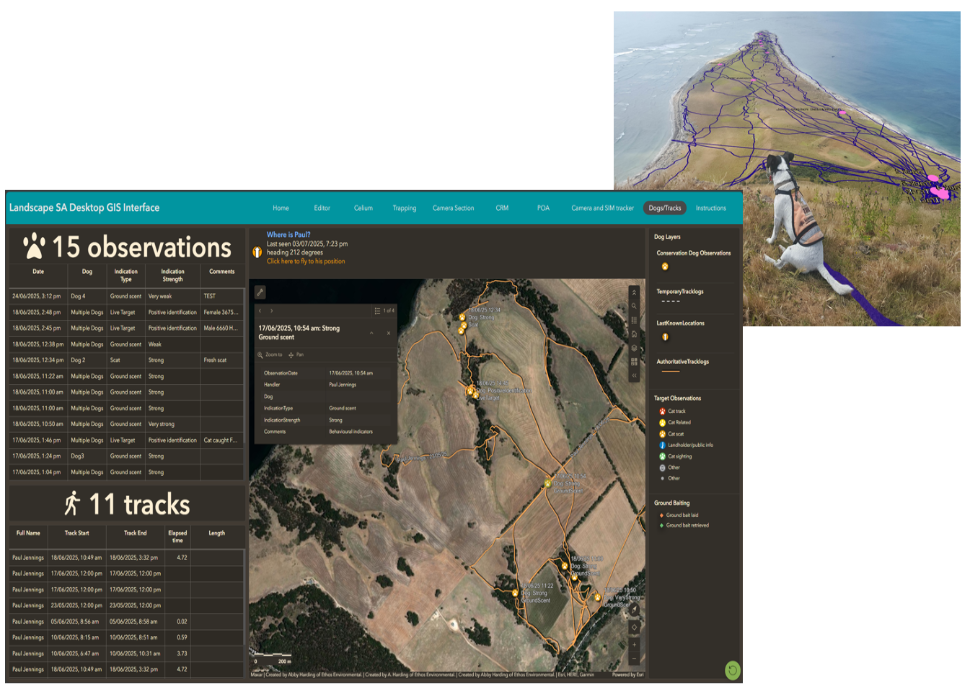The width and height of the screenshot is (970, 692).
Task: Click the paw observations indicator icon
Action: tap(34, 246)
